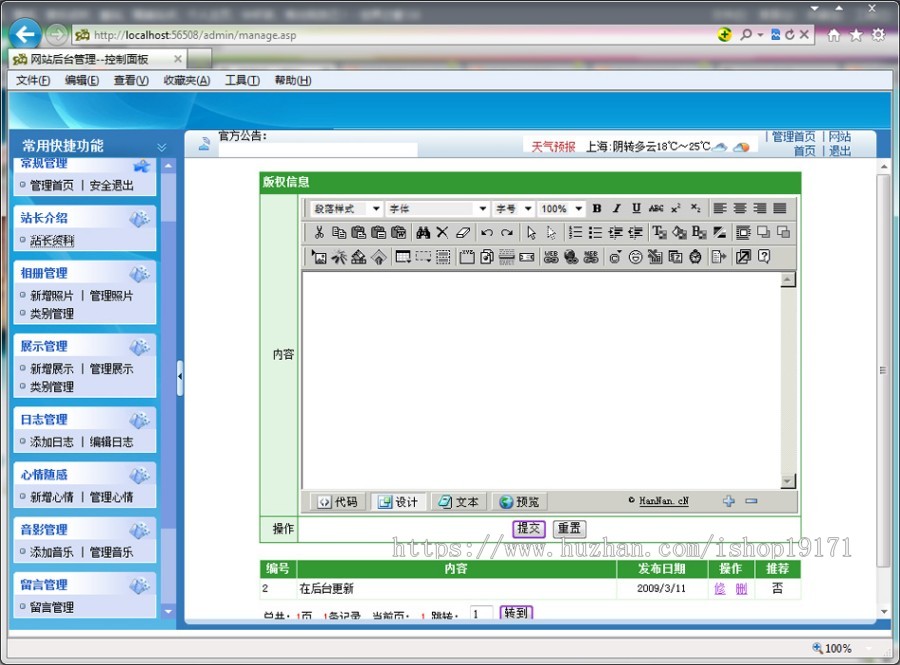This screenshot has width=900, height=665.
Task: Undo the last edit in editor
Action: tap(487, 232)
